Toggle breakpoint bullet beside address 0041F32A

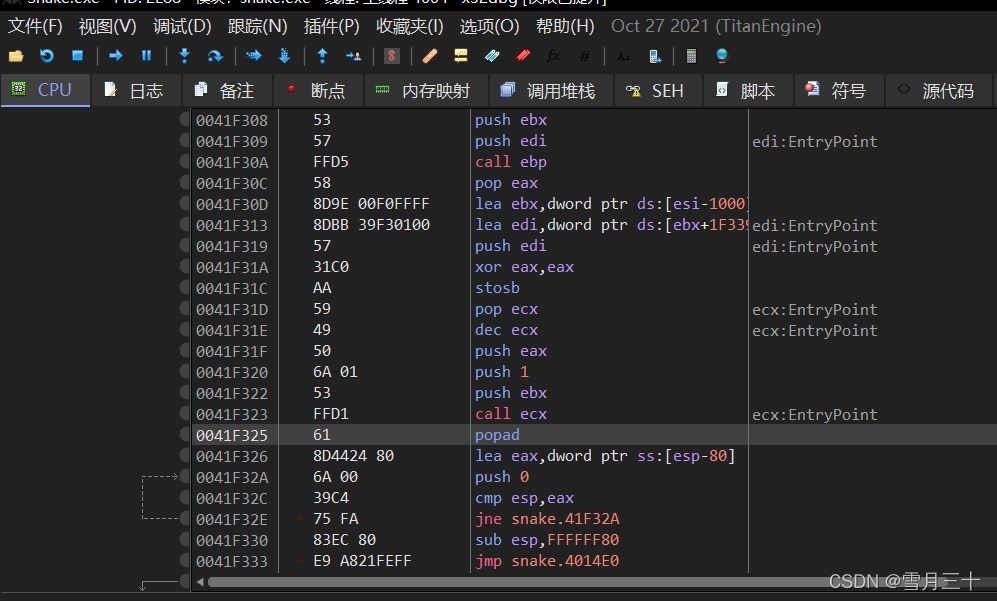tap(185, 476)
